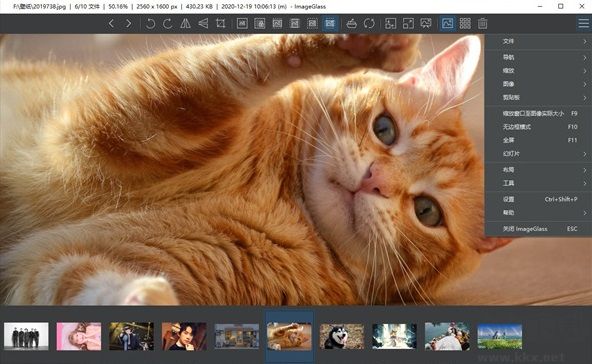This screenshot has width=592, height=364.
Task: Enable Scale to height mode
Action: pos(294,23)
